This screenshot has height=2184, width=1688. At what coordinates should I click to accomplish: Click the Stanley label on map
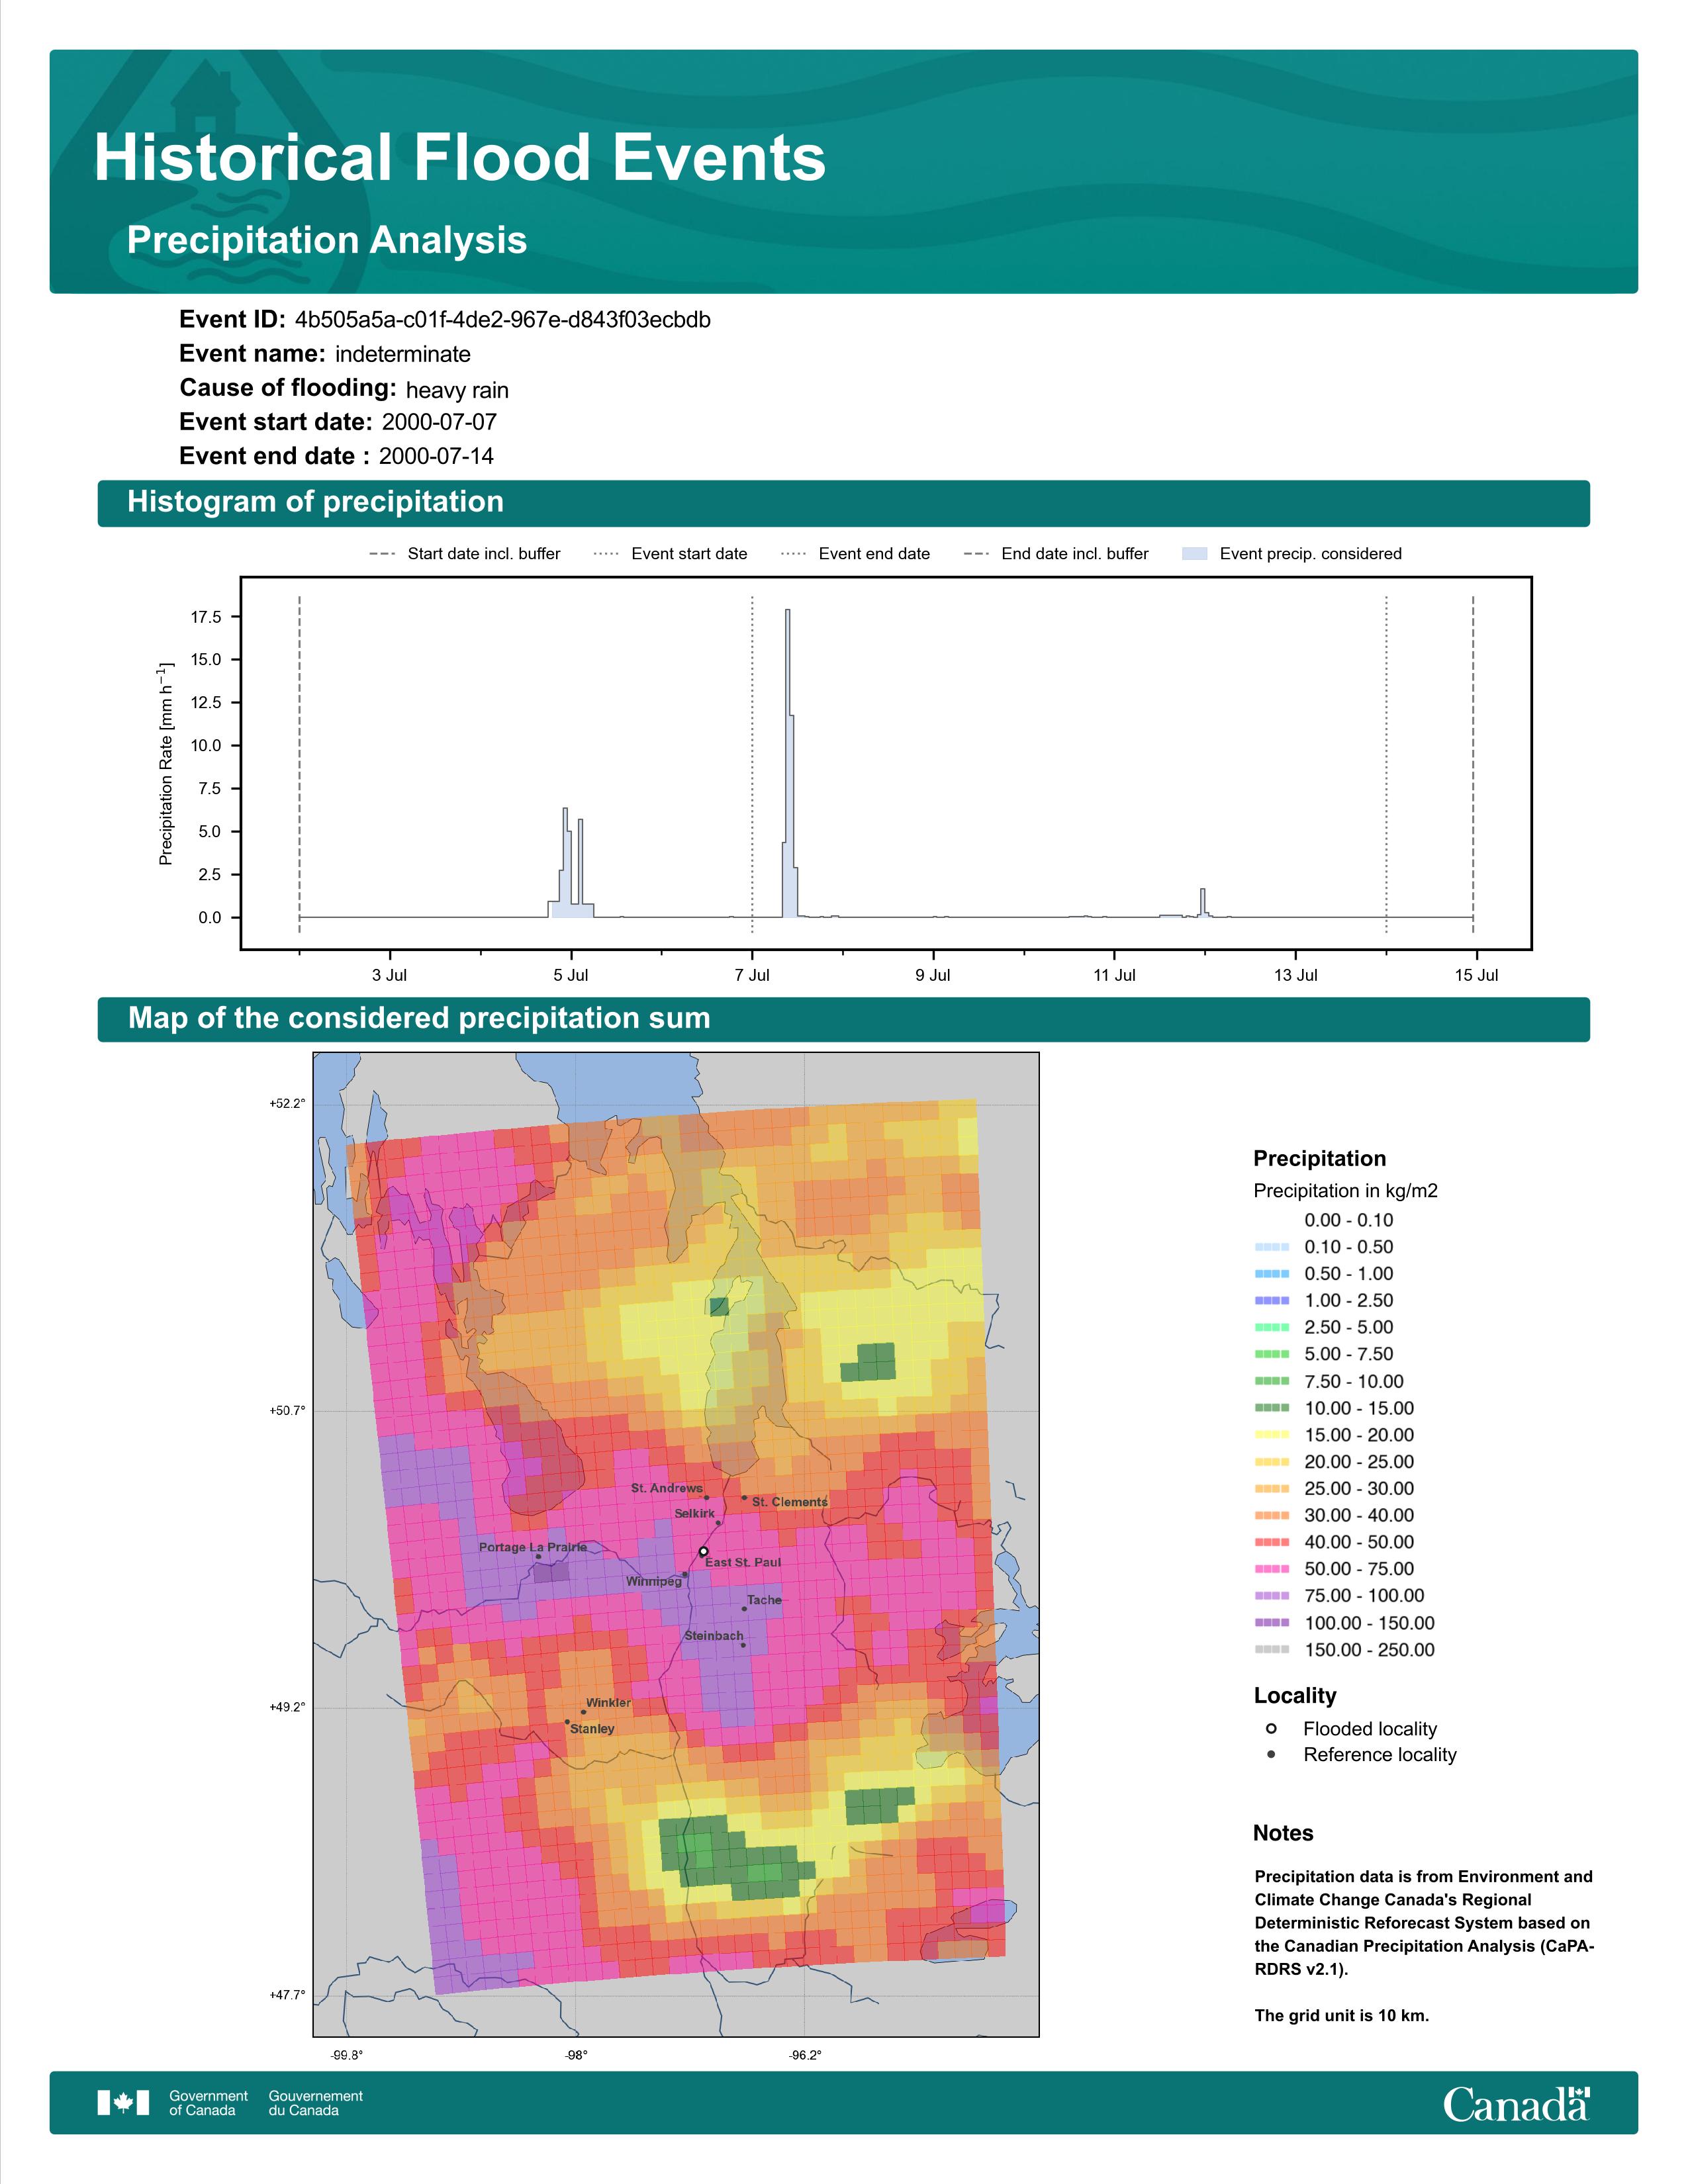click(592, 1729)
